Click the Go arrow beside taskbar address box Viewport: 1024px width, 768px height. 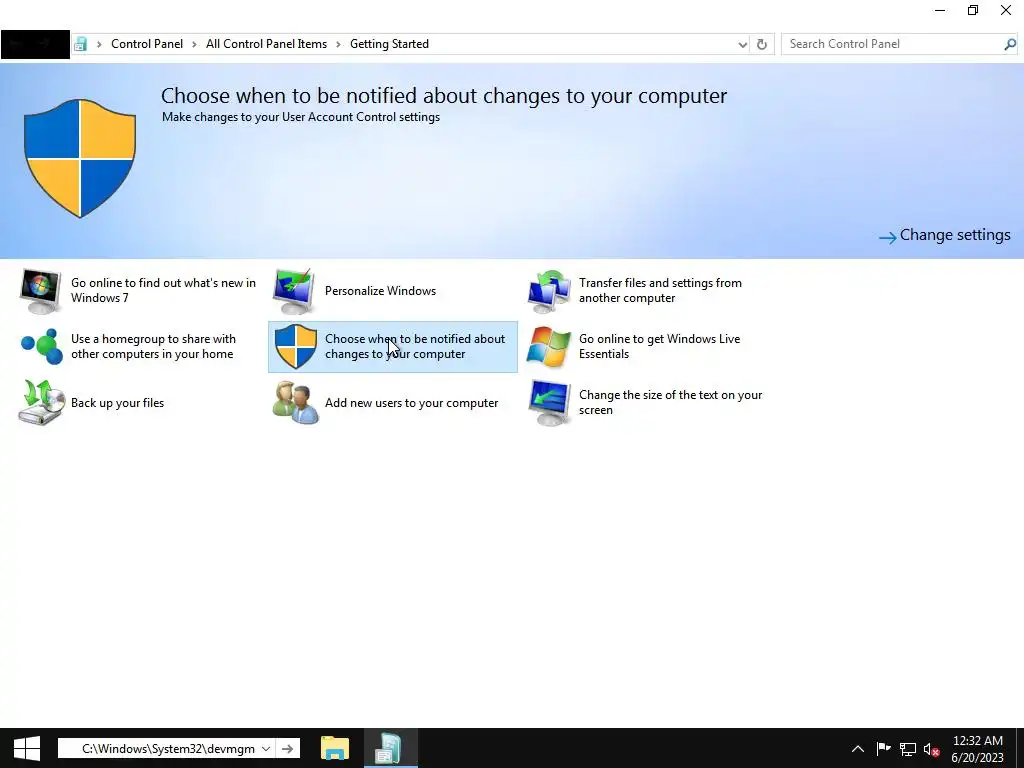pyautogui.click(x=287, y=748)
